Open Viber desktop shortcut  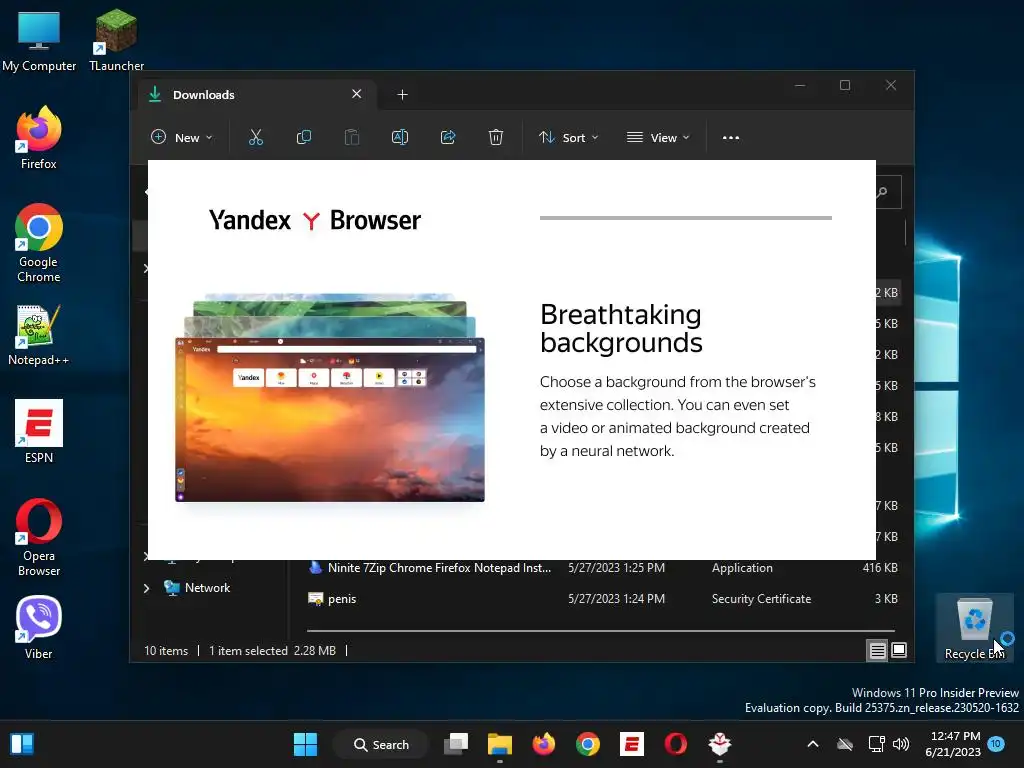tap(39, 628)
